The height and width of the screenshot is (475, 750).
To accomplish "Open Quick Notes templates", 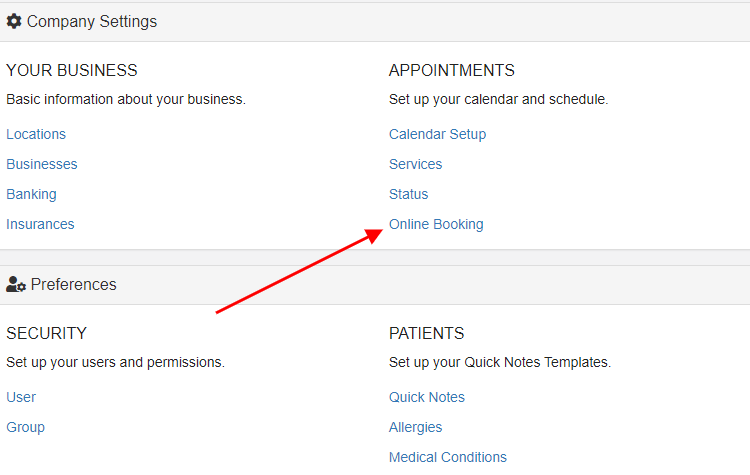I will [x=427, y=397].
